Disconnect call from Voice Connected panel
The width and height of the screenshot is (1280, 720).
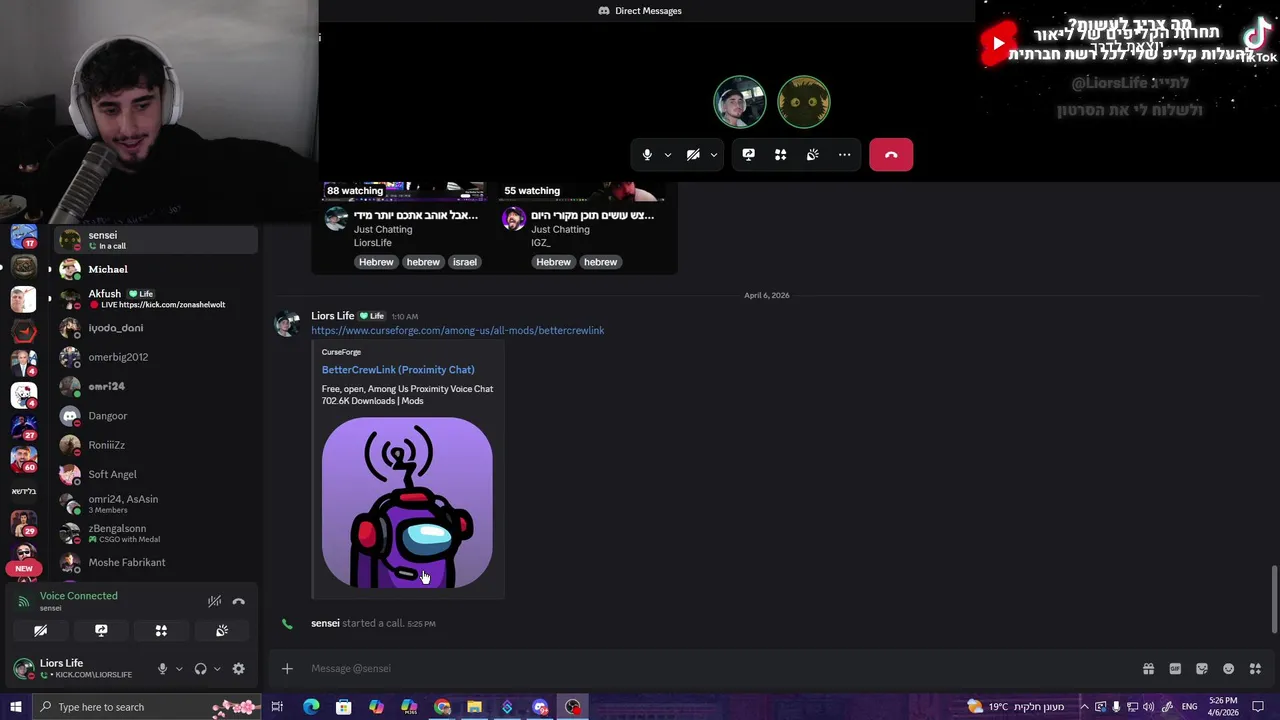click(238, 601)
